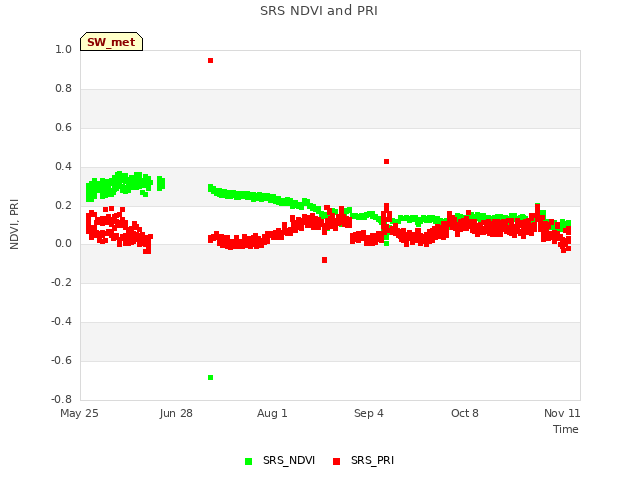Screen dimensions: 640x480
Task: Select the red outlier point near -0.08
Action: [x=324, y=260]
